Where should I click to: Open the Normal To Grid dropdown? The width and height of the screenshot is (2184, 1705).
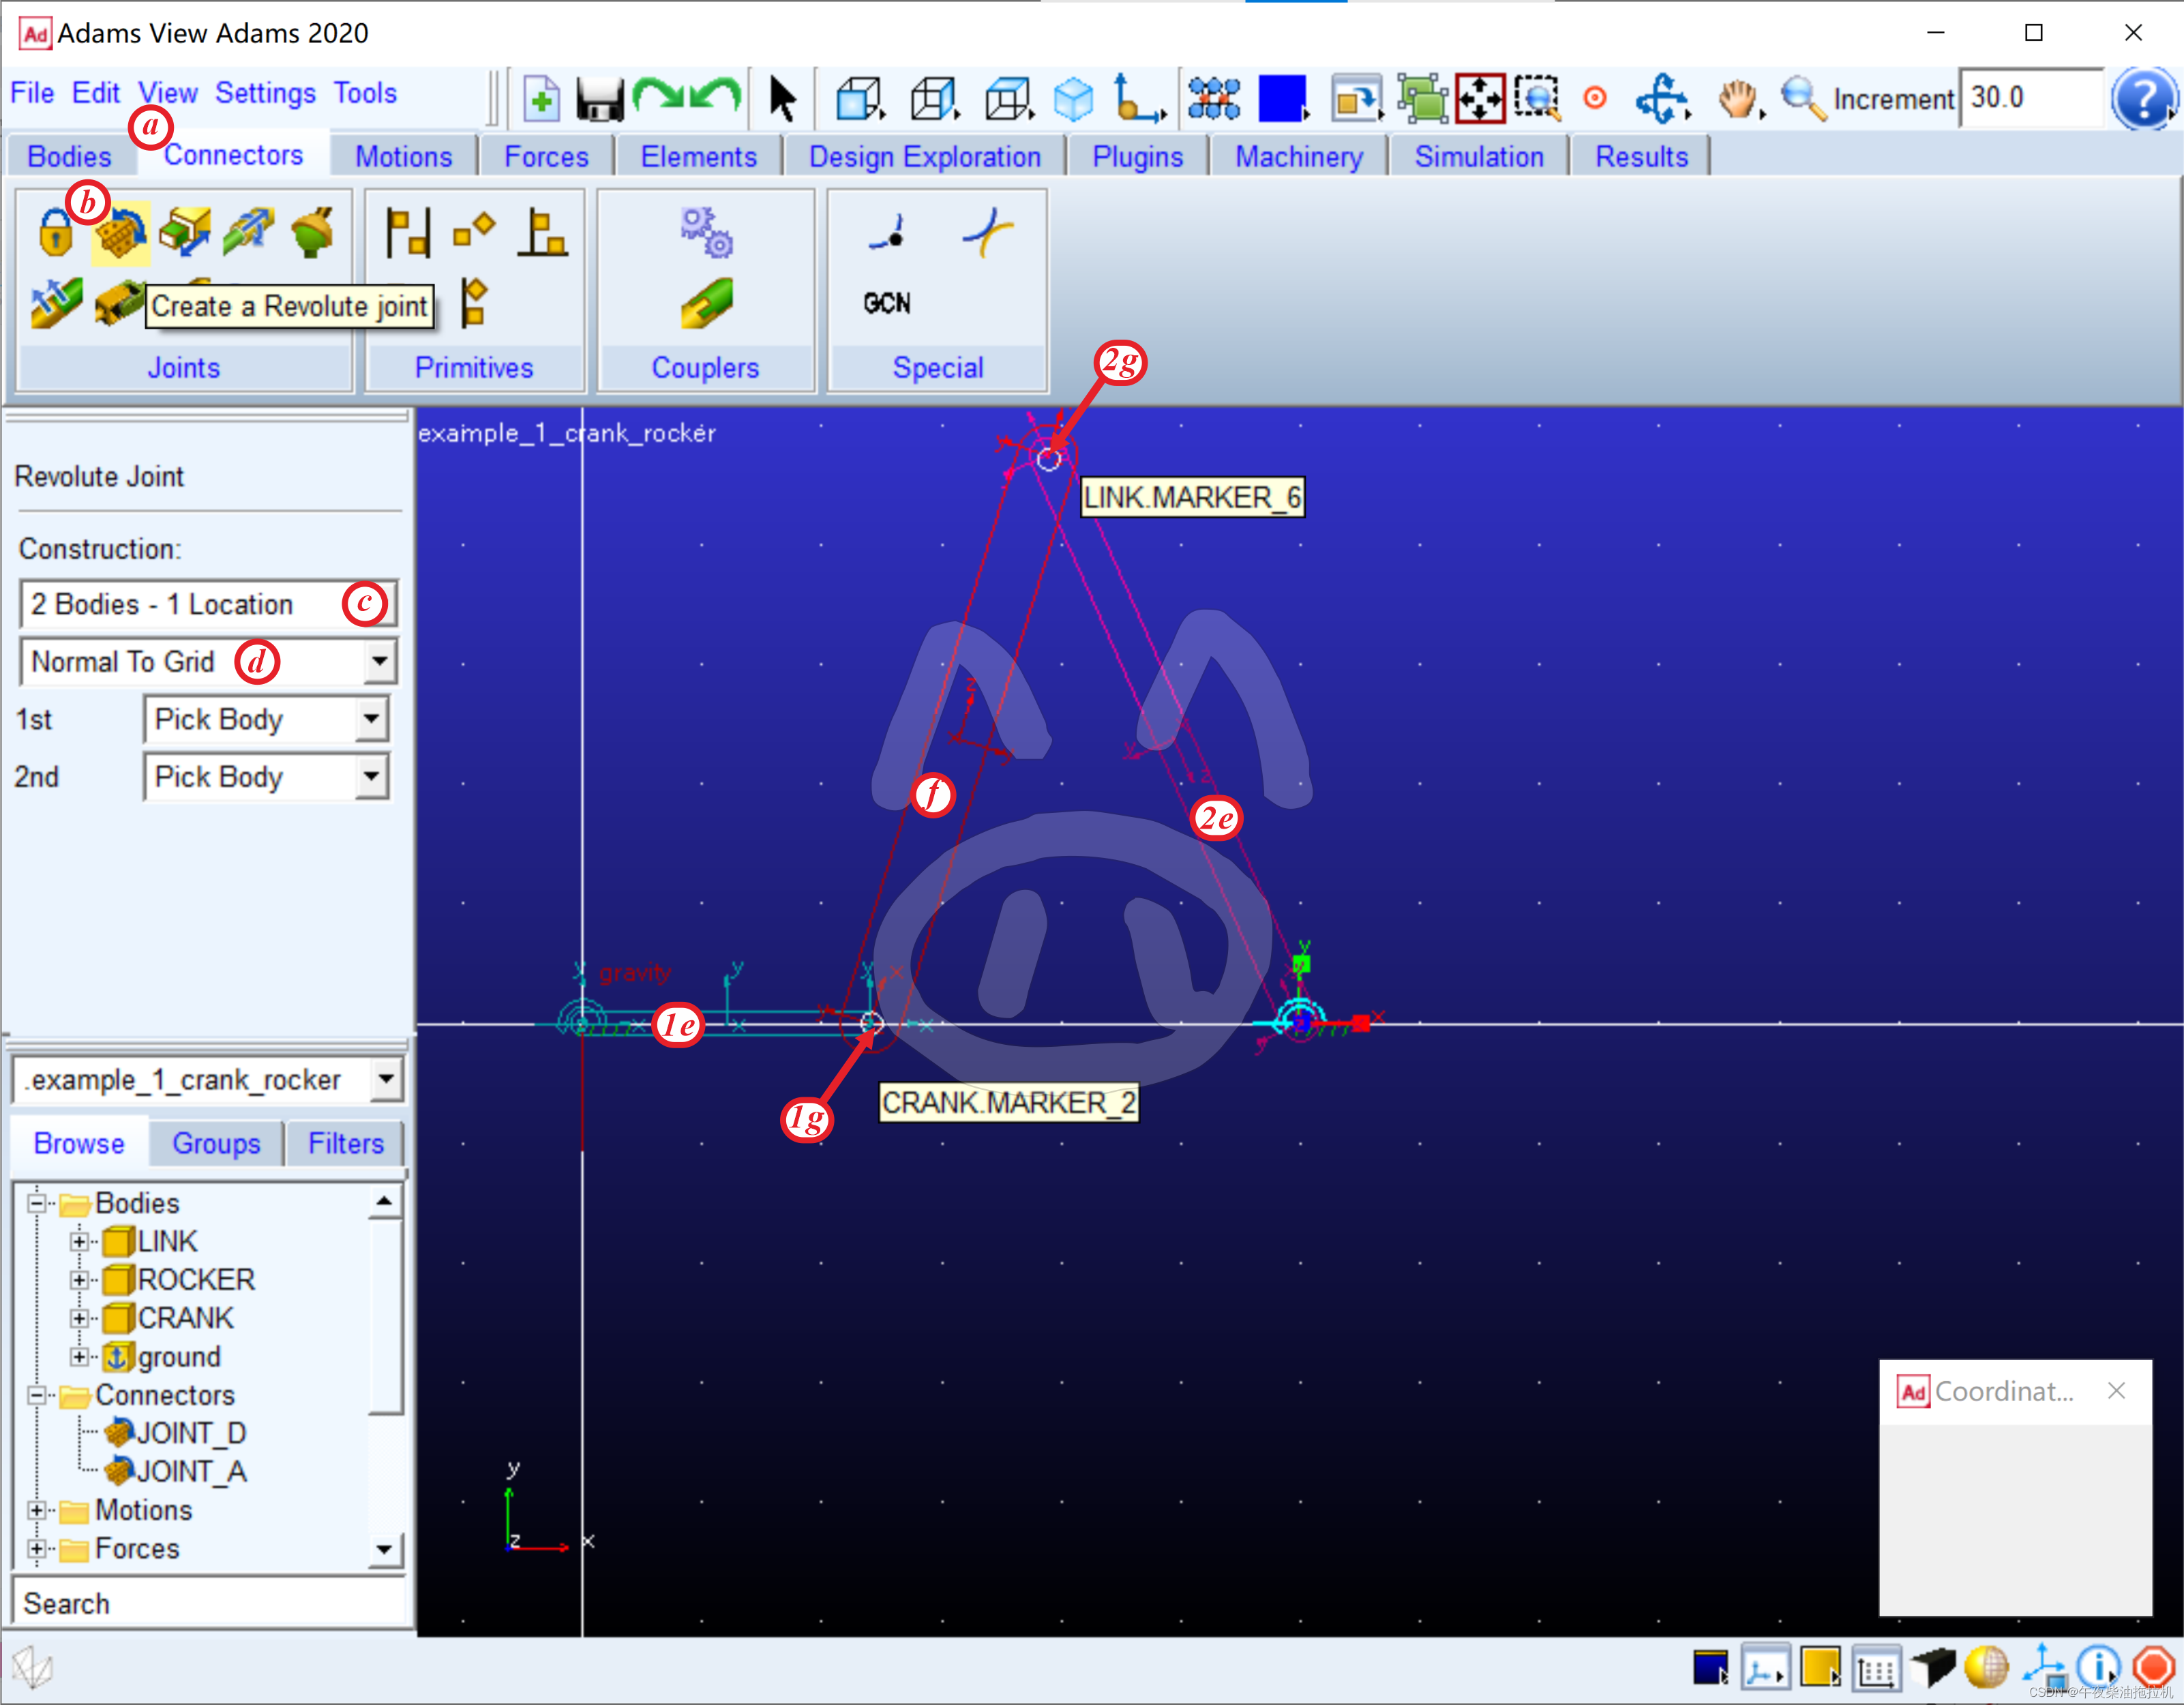(379, 661)
